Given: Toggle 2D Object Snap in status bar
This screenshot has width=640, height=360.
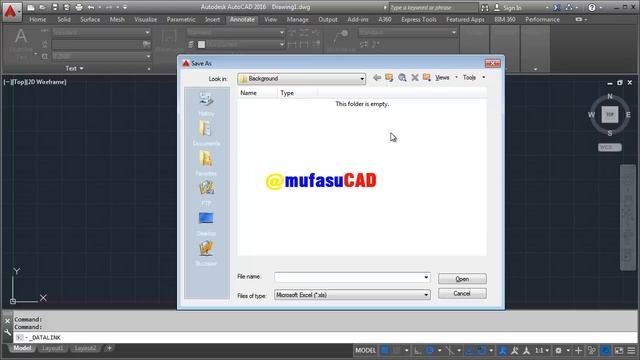Looking at the screenshot, I should coord(482,350).
